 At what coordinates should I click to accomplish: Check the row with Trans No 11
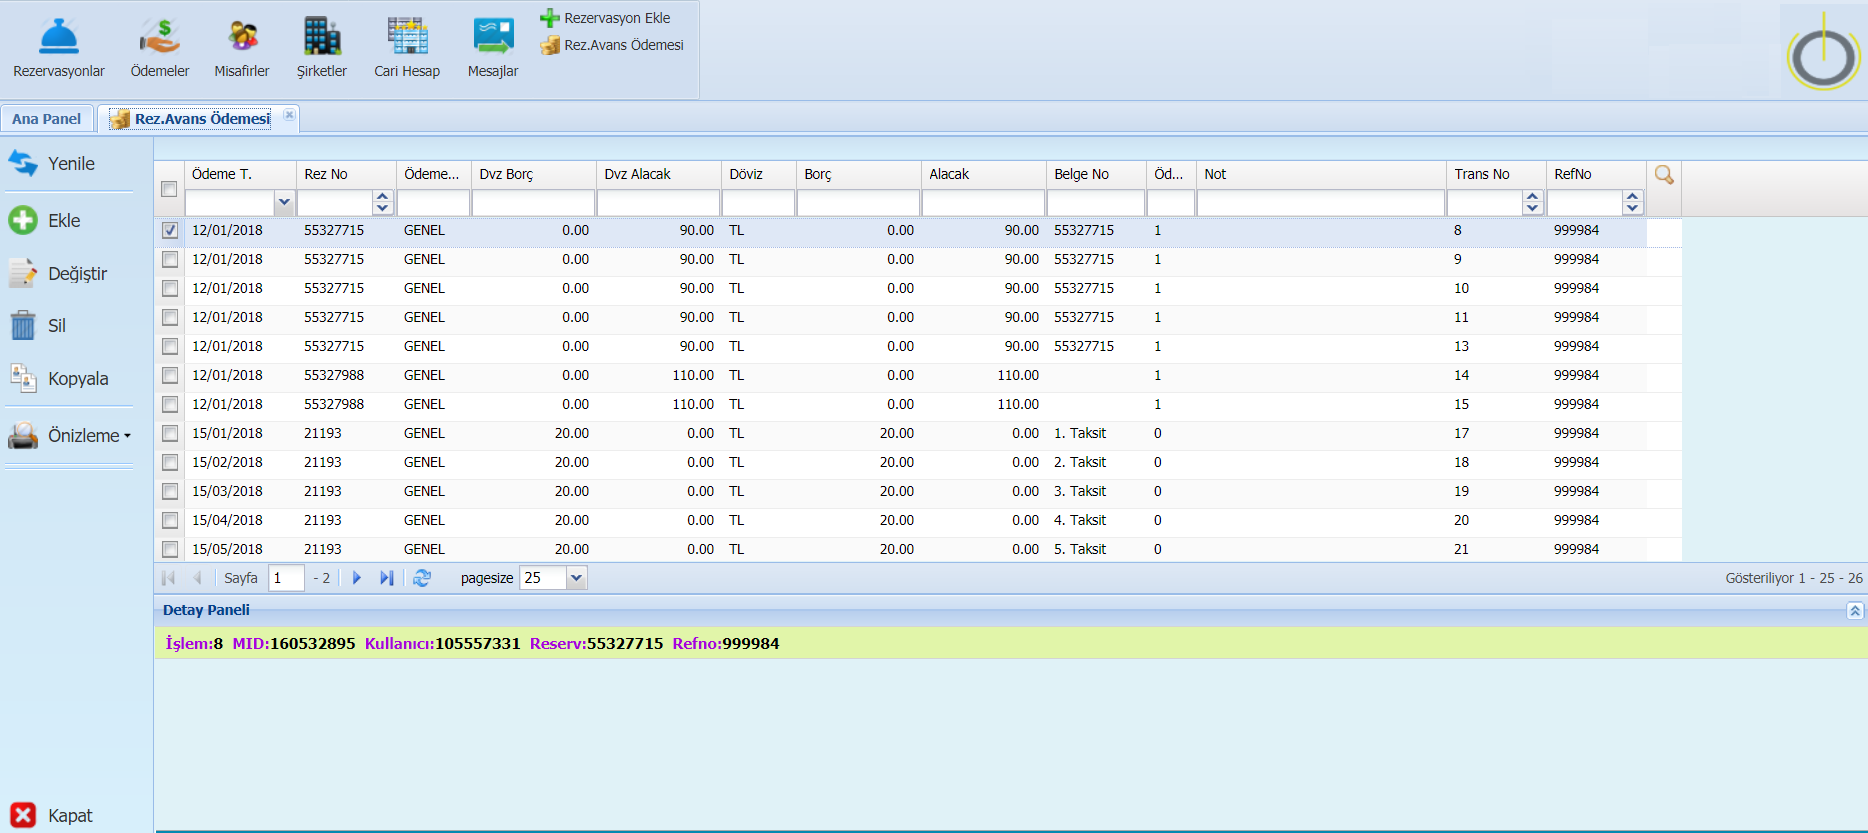[170, 317]
